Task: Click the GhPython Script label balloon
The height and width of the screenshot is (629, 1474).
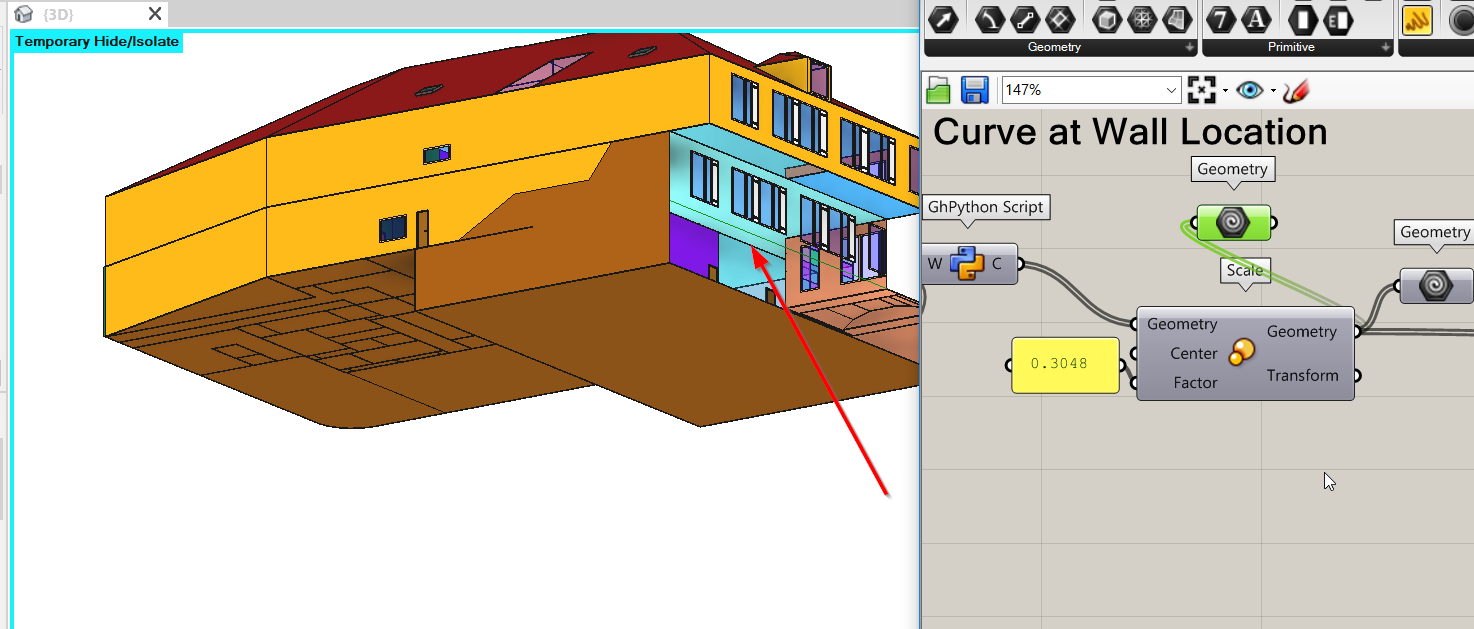Action: (986, 207)
